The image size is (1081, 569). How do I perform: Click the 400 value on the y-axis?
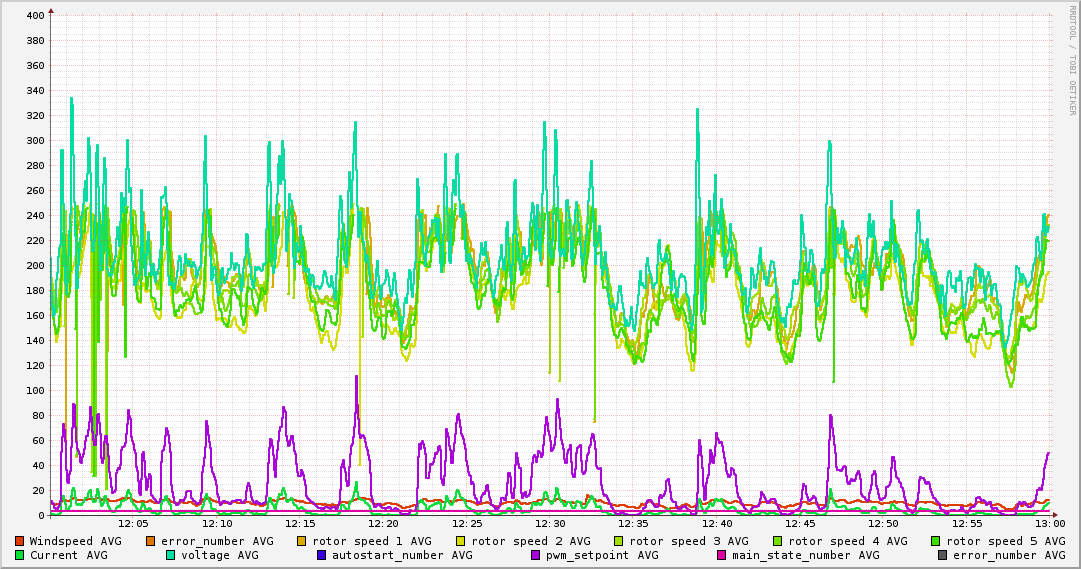click(34, 16)
